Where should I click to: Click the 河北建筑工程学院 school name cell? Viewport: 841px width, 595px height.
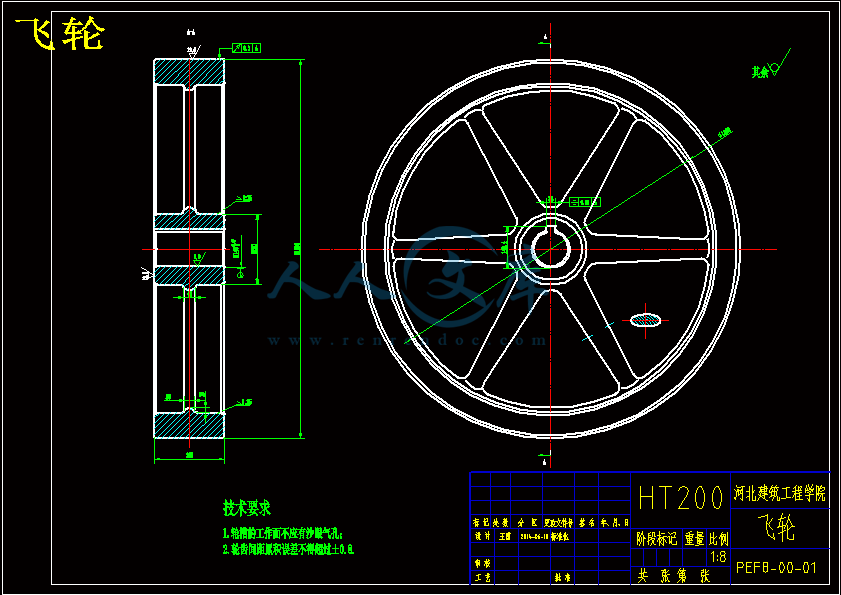[779, 493]
